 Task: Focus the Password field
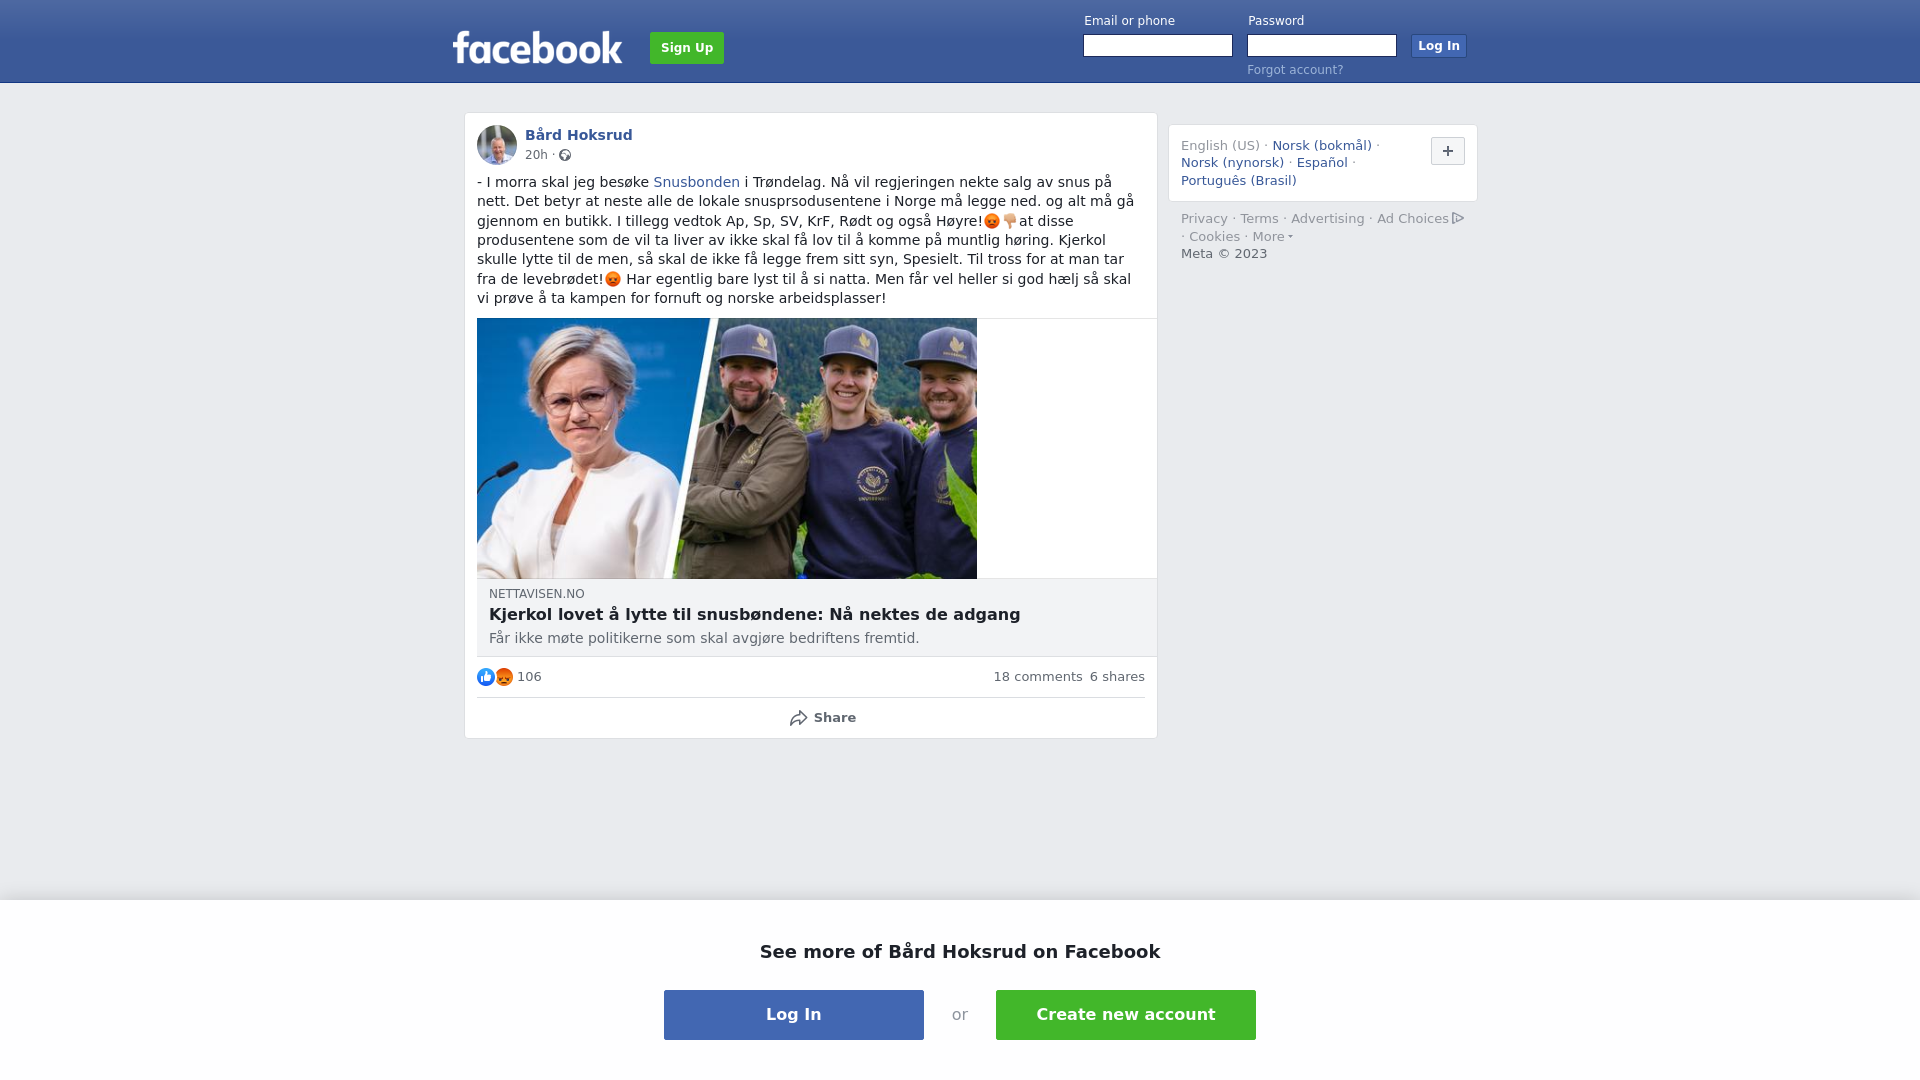pos(1322,46)
